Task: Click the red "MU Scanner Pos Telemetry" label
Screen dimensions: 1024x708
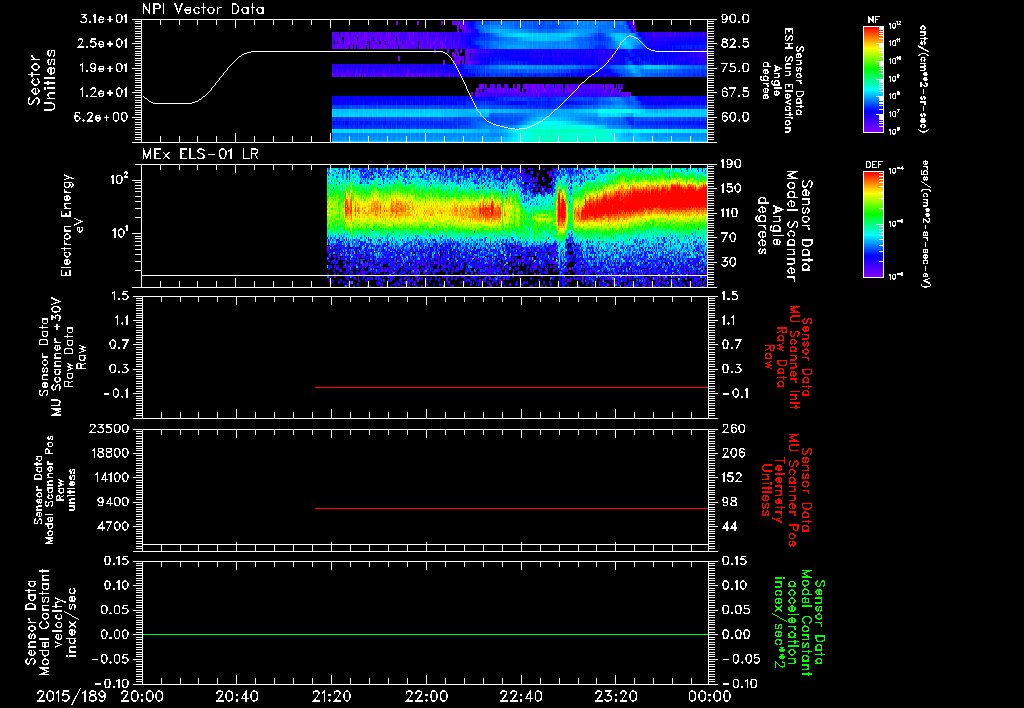Action: click(x=786, y=490)
